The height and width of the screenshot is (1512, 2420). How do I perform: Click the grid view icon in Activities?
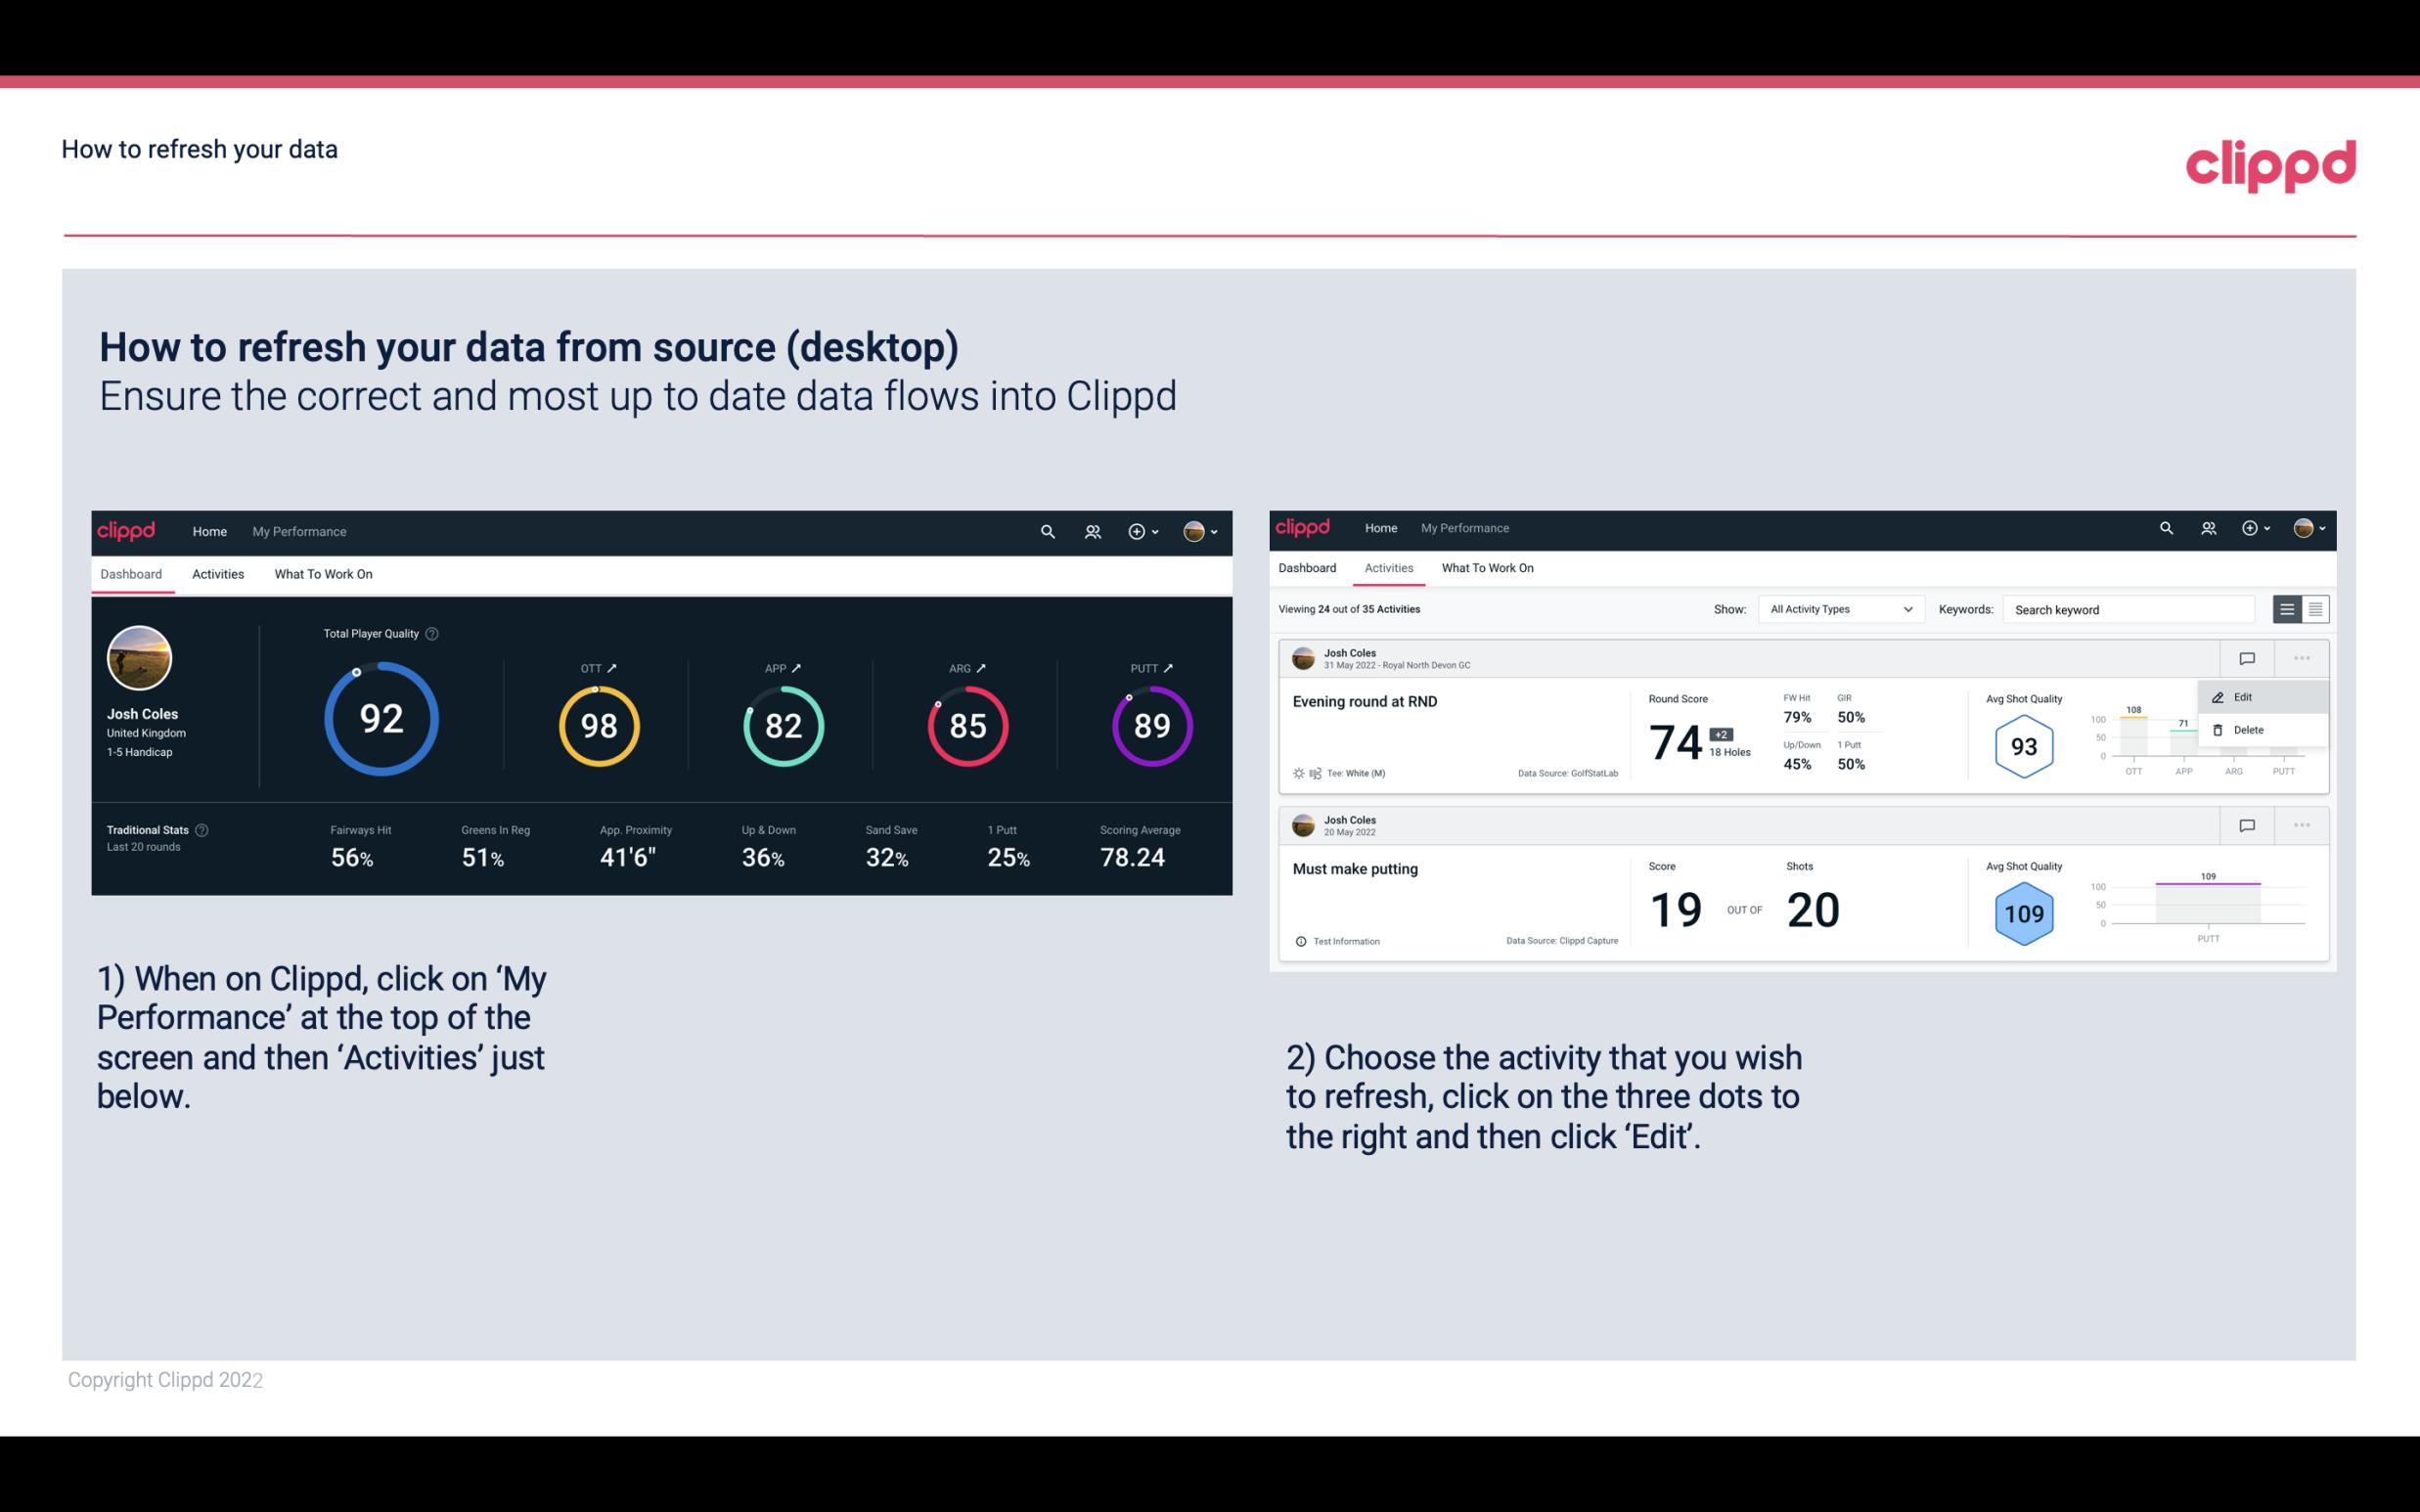tap(2313, 609)
